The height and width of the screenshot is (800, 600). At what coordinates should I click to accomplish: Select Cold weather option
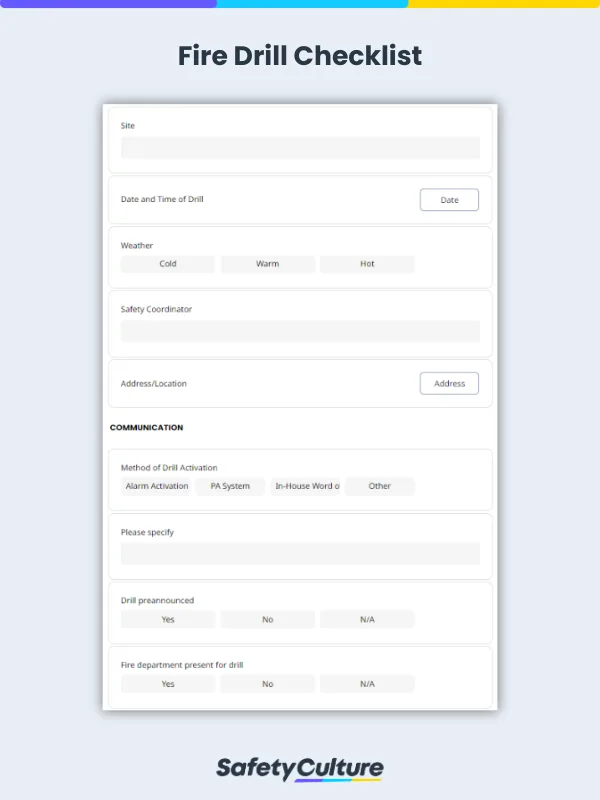pos(168,264)
